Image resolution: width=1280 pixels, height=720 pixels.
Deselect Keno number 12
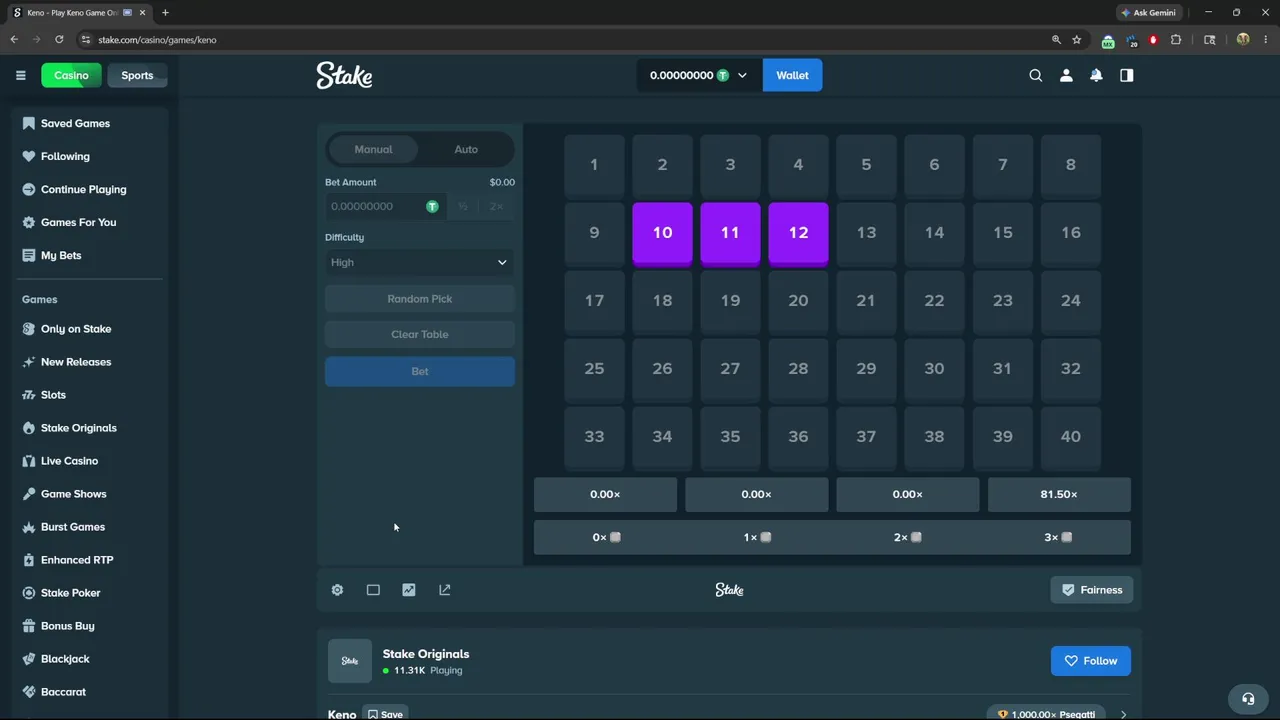click(x=798, y=234)
